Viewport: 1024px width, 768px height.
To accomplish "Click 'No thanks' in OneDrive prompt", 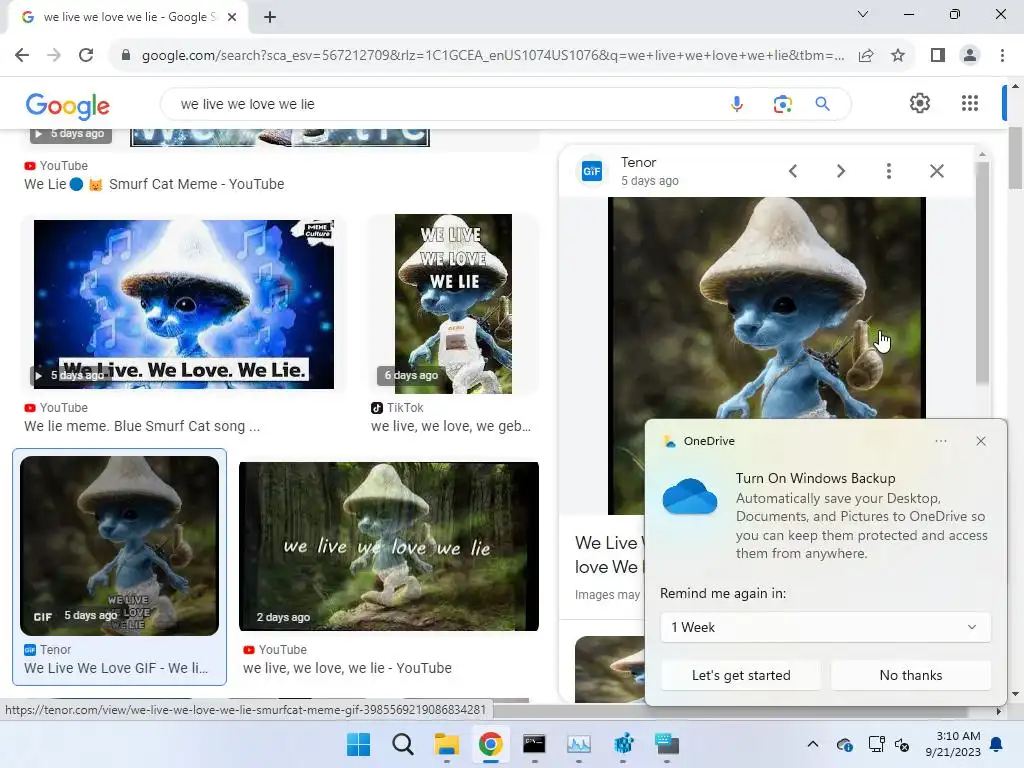I will pos(910,675).
